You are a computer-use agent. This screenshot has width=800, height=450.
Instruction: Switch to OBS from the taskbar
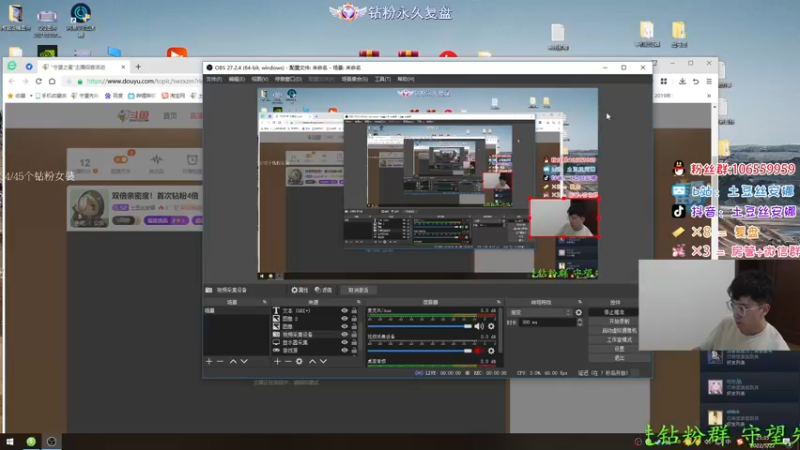[x=52, y=442]
